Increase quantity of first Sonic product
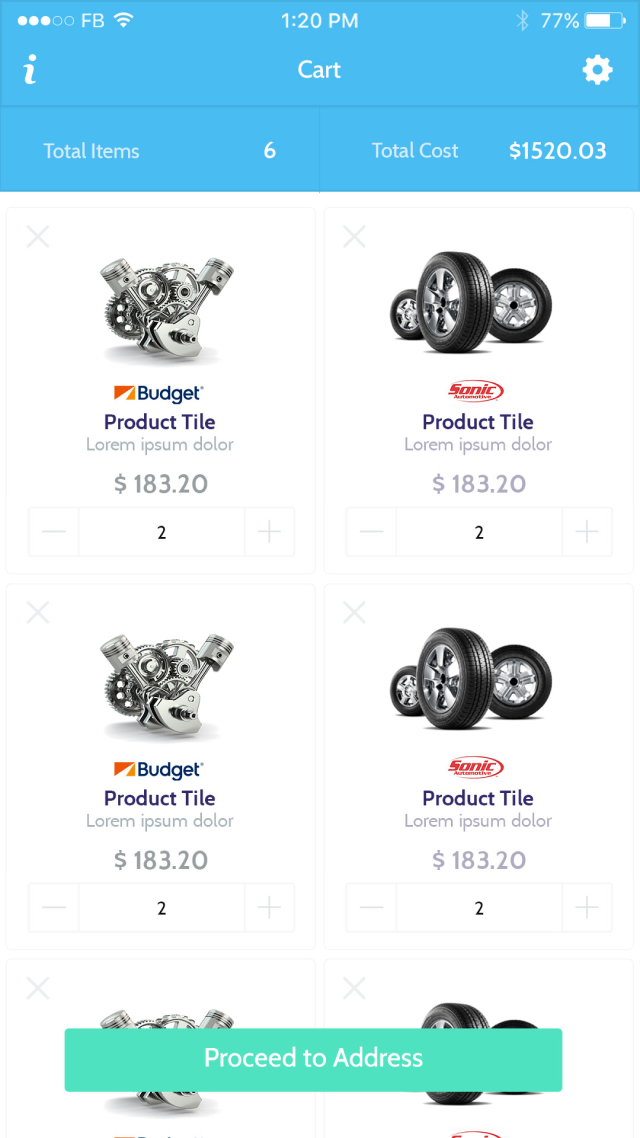640x1138 pixels. coord(587,532)
